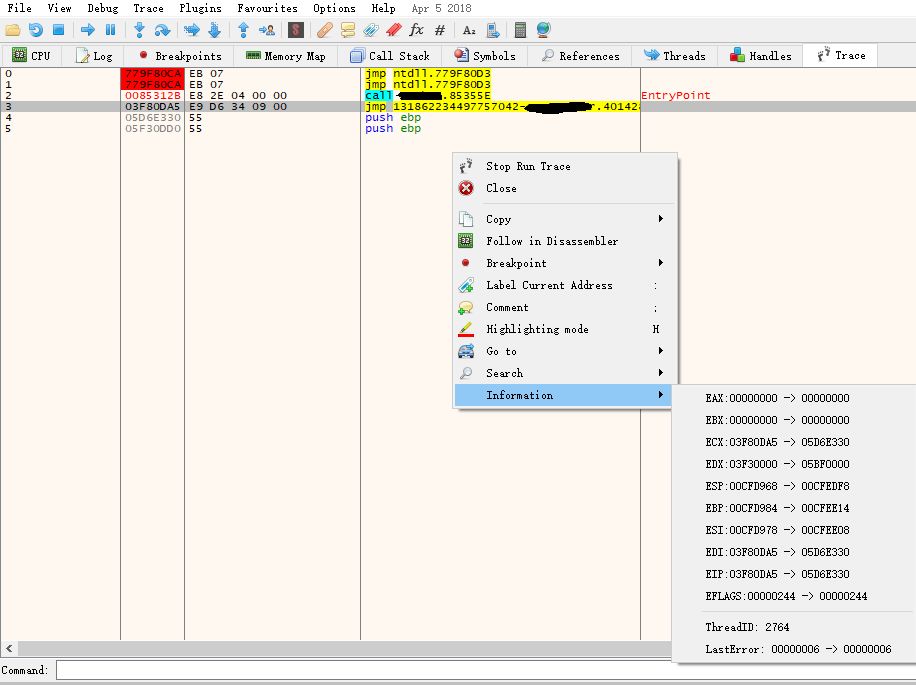Screen dimensions: 916x685
Task: Show the Functions list (fx) icon
Action: [417, 30]
